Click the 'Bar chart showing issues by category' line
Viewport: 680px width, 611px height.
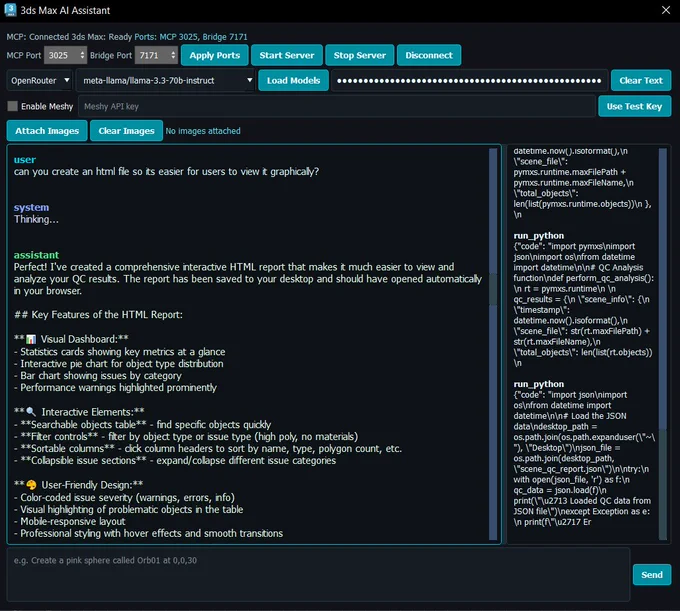(x=98, y=376)
